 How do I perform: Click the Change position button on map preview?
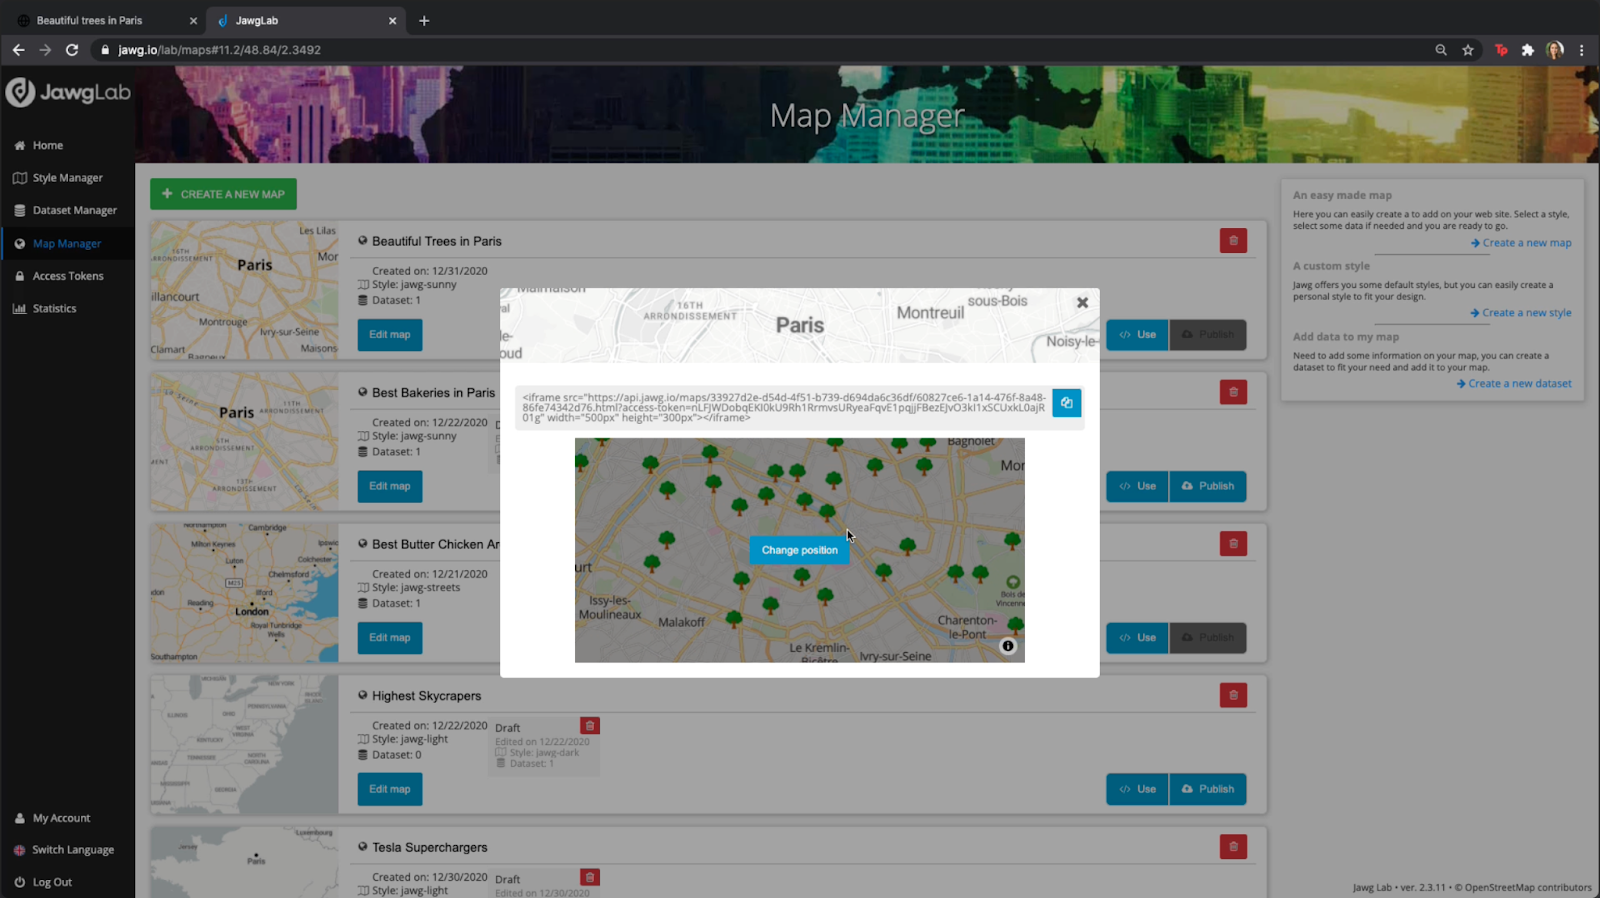pyautogui.click(x=799, y=550)
